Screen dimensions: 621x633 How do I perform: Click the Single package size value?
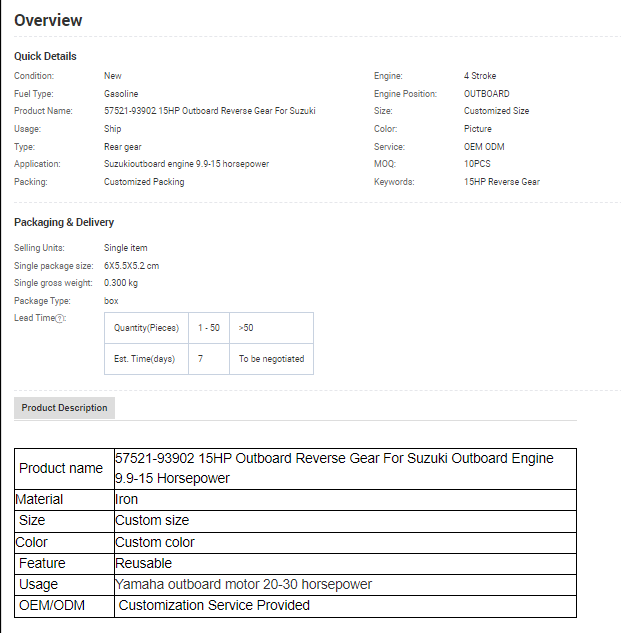point(131,266)
